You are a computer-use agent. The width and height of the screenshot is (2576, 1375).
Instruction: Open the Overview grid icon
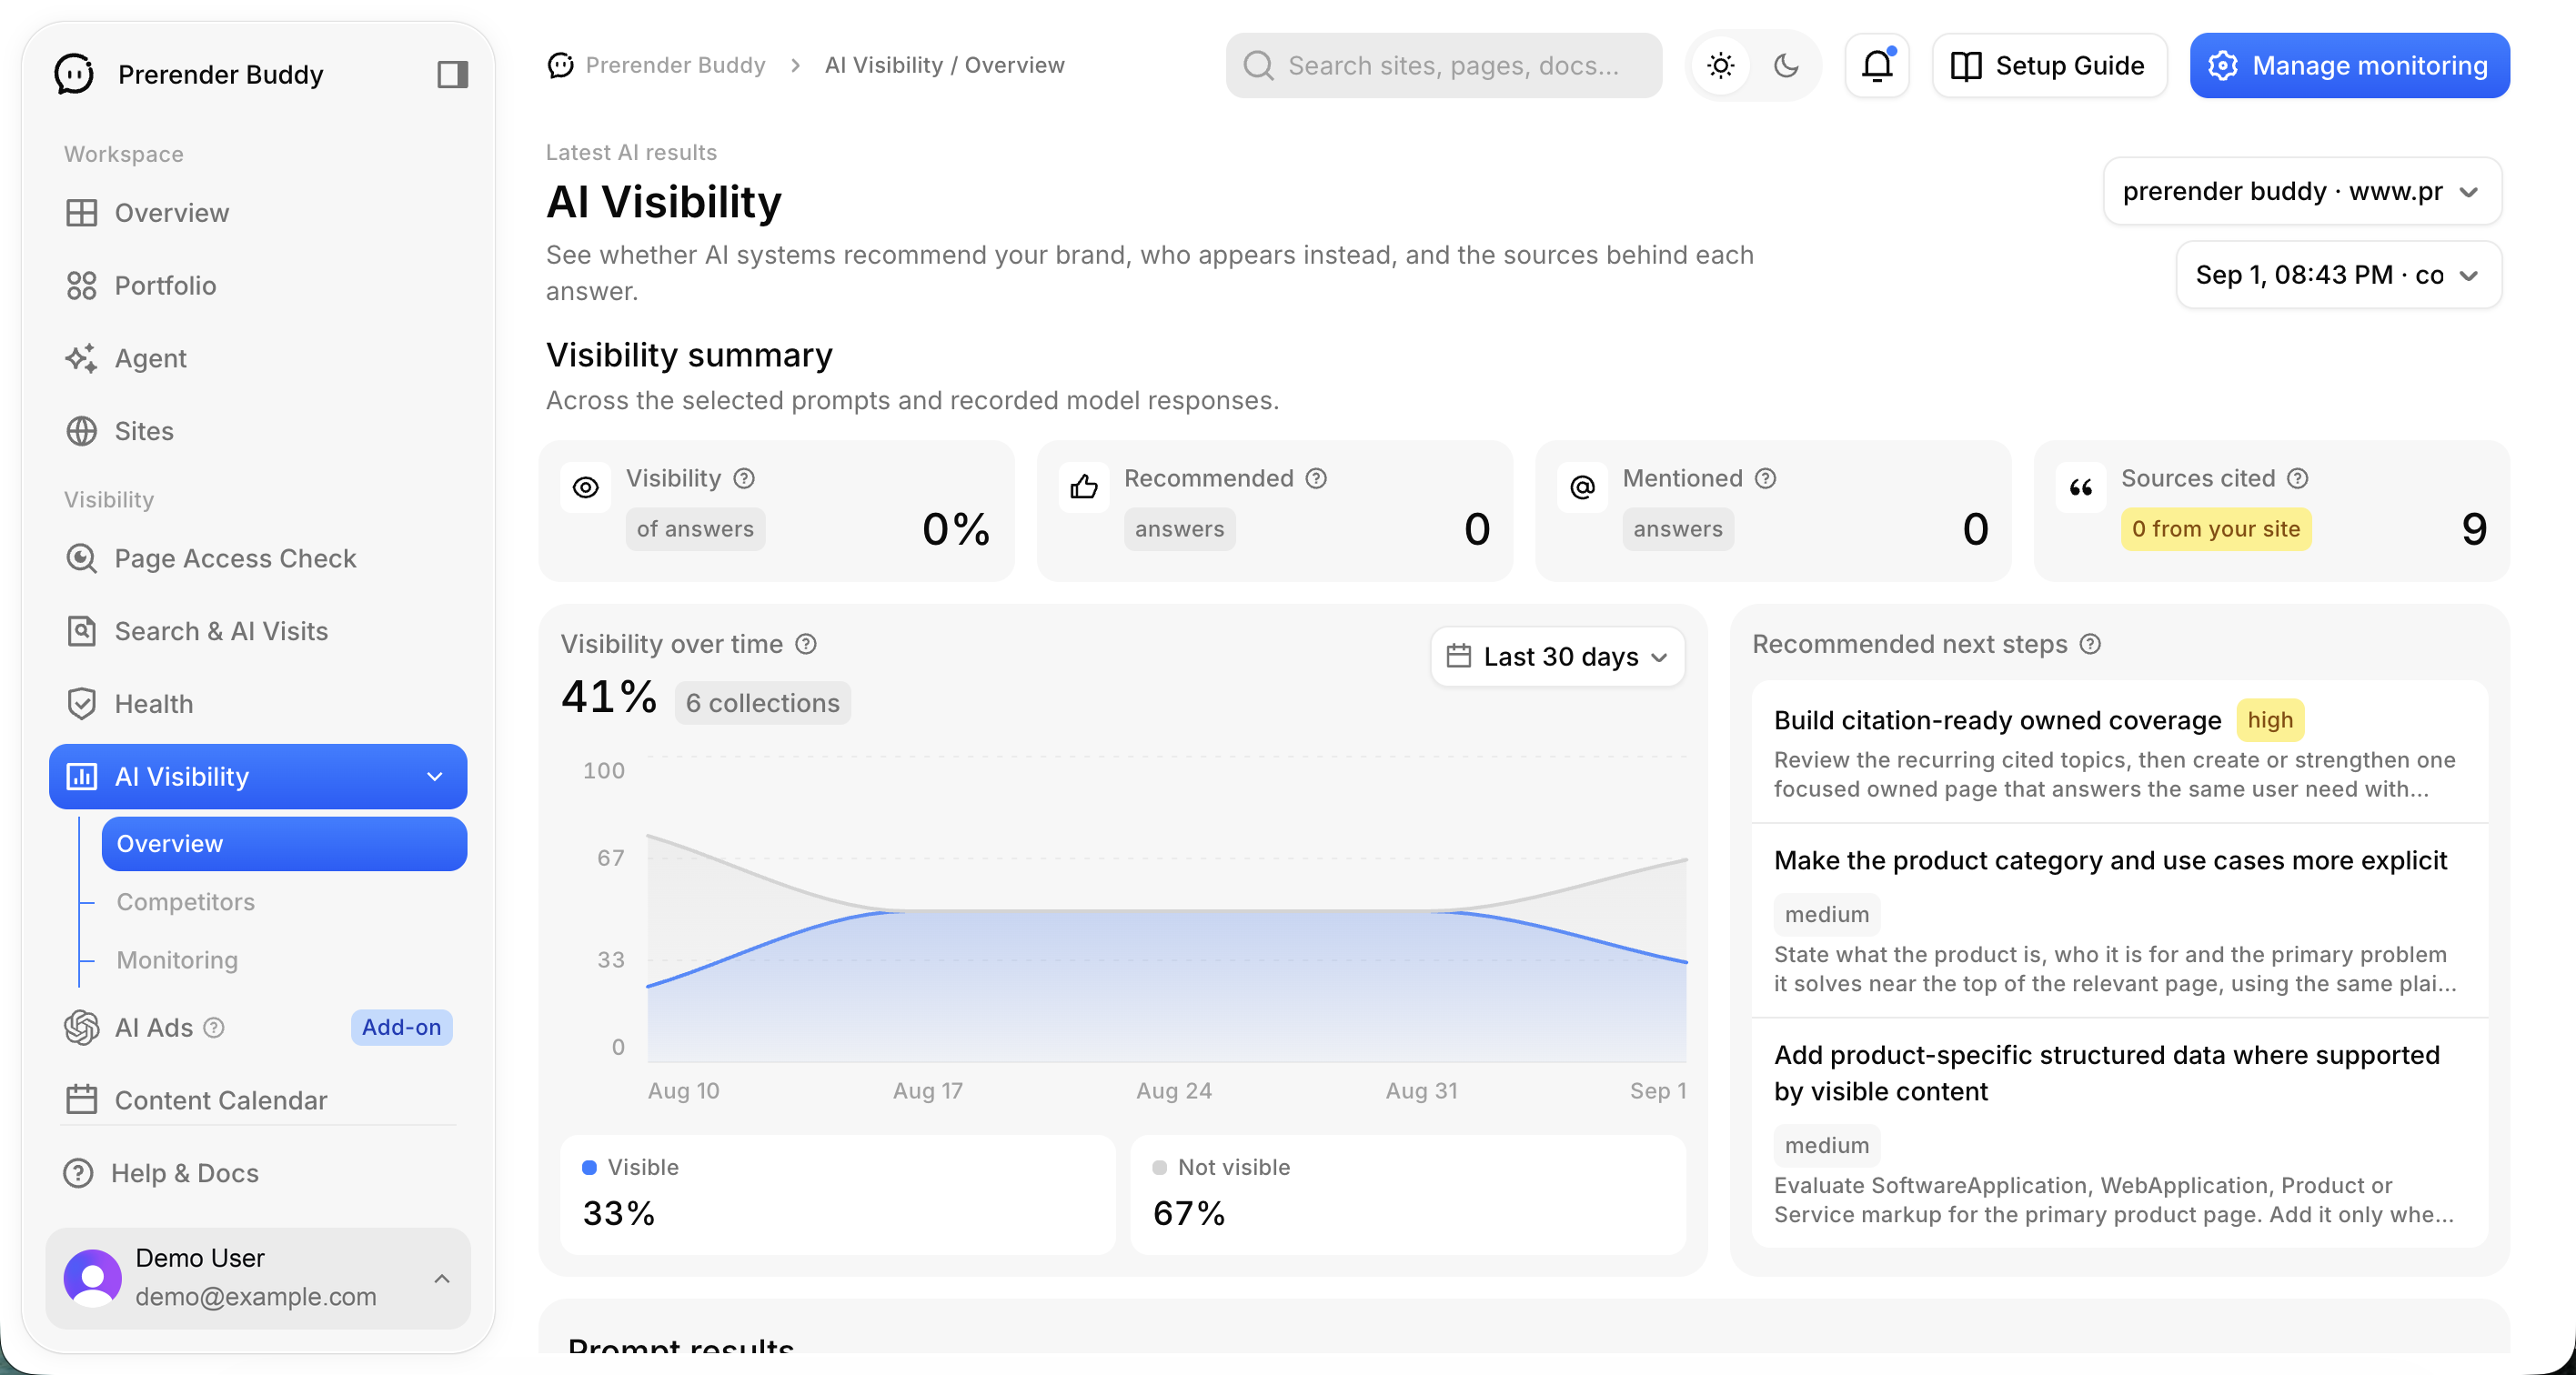click(81, 213)
